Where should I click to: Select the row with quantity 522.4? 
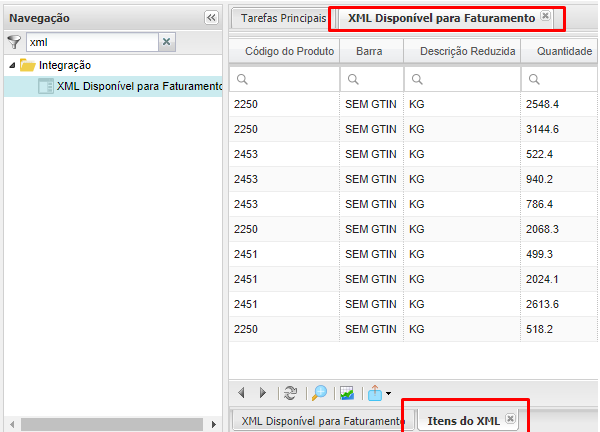pos(413,154)
